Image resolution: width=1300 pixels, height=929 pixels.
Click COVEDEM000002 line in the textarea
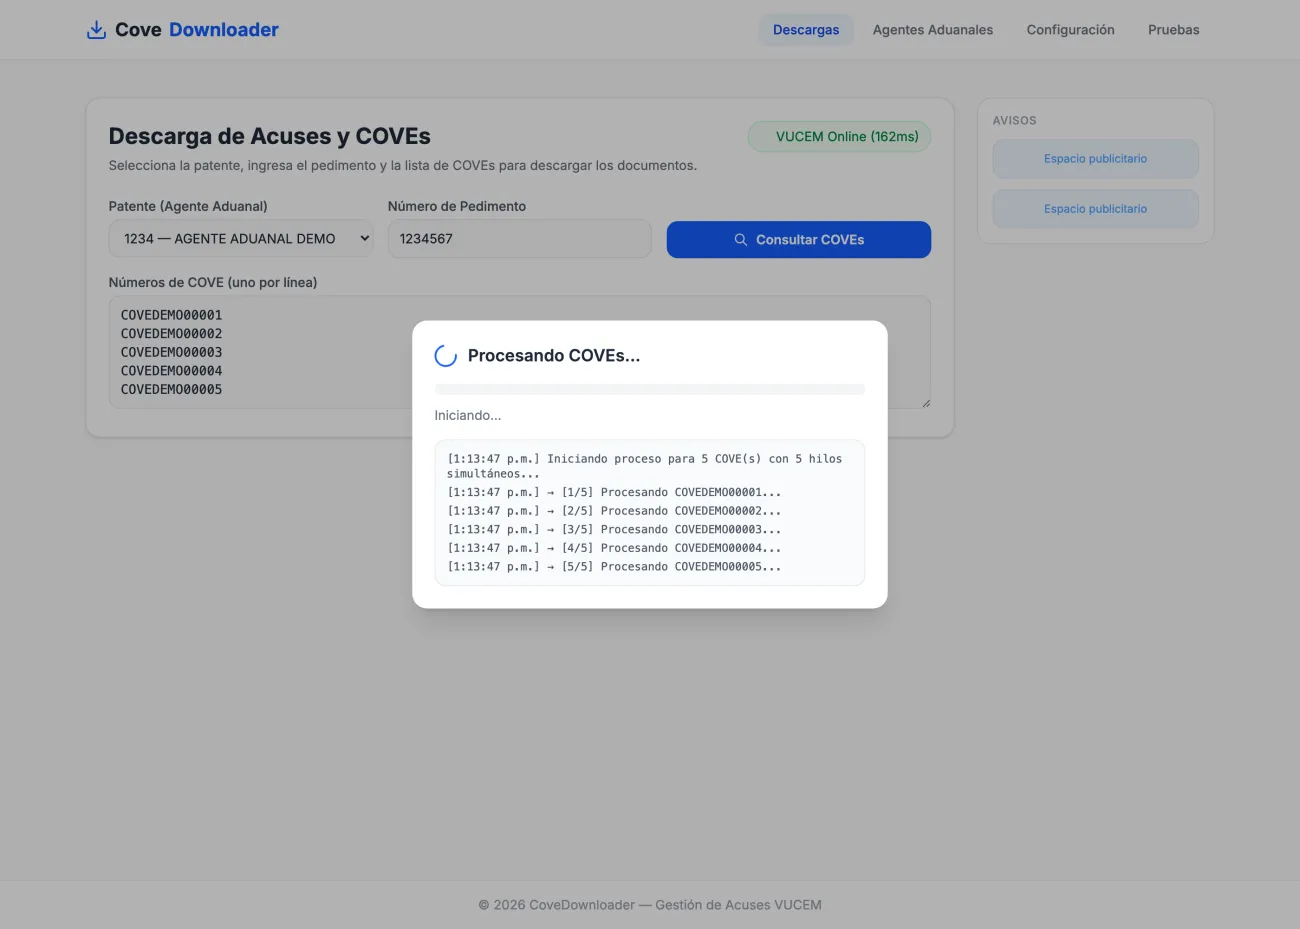(x=172, y=334)
